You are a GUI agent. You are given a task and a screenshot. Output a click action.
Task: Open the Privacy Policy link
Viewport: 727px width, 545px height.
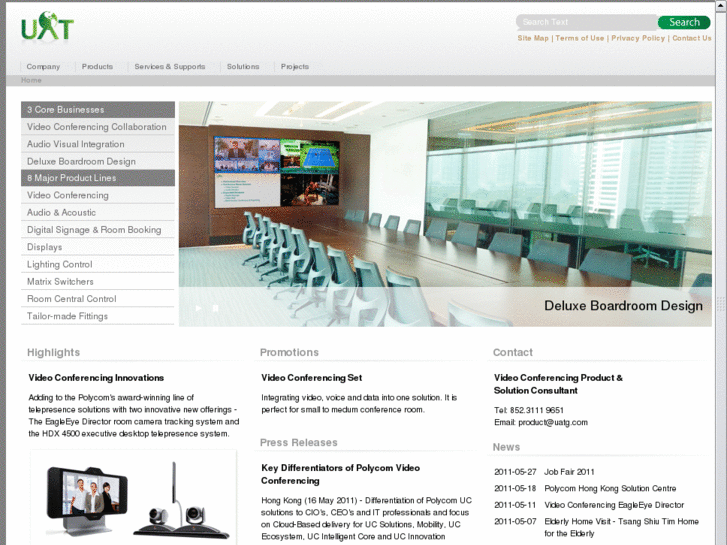638,38
